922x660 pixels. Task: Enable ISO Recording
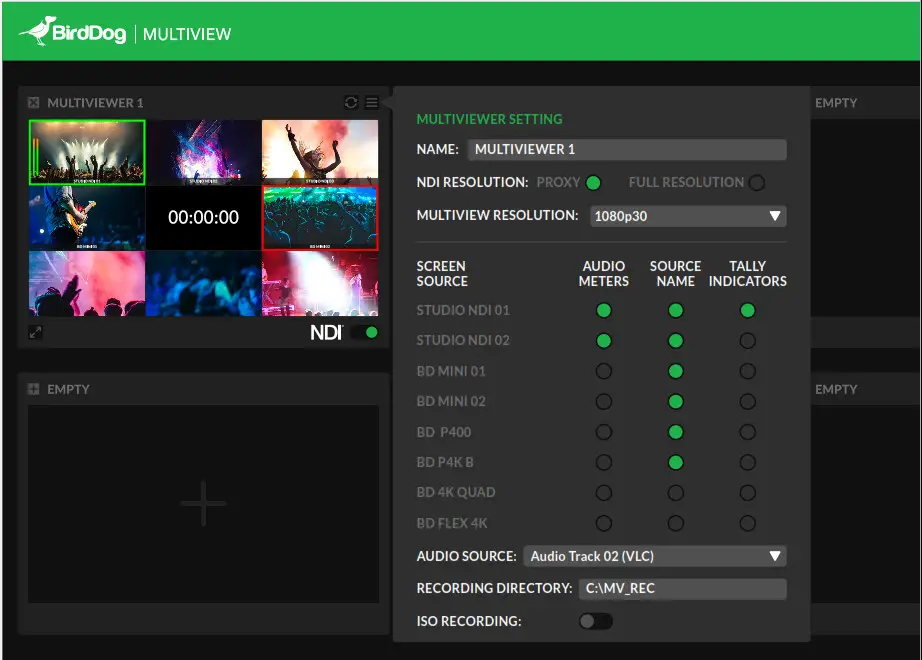click(596, 621)
